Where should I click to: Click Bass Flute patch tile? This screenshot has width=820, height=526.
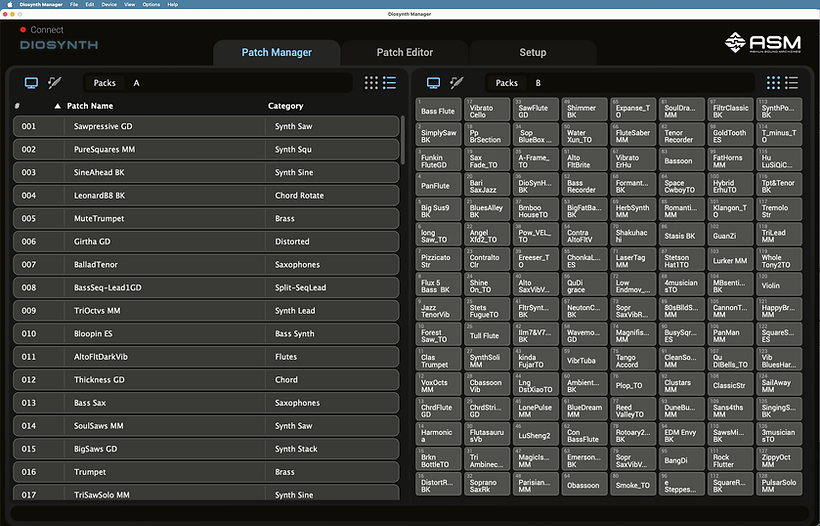[x=438, y=109]
